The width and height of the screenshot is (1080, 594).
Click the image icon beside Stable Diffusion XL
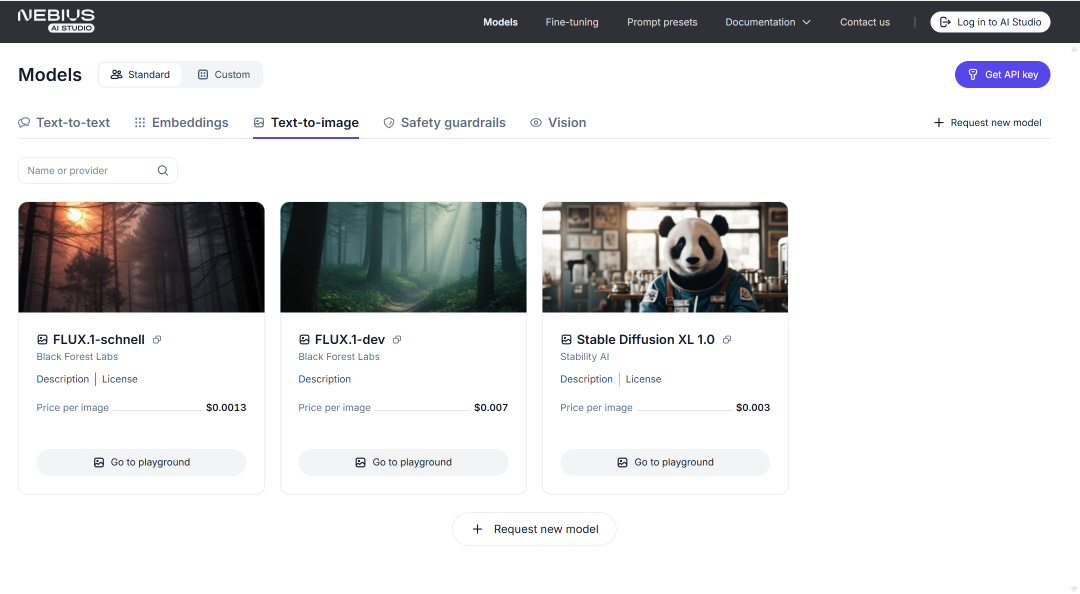[566, 340]
